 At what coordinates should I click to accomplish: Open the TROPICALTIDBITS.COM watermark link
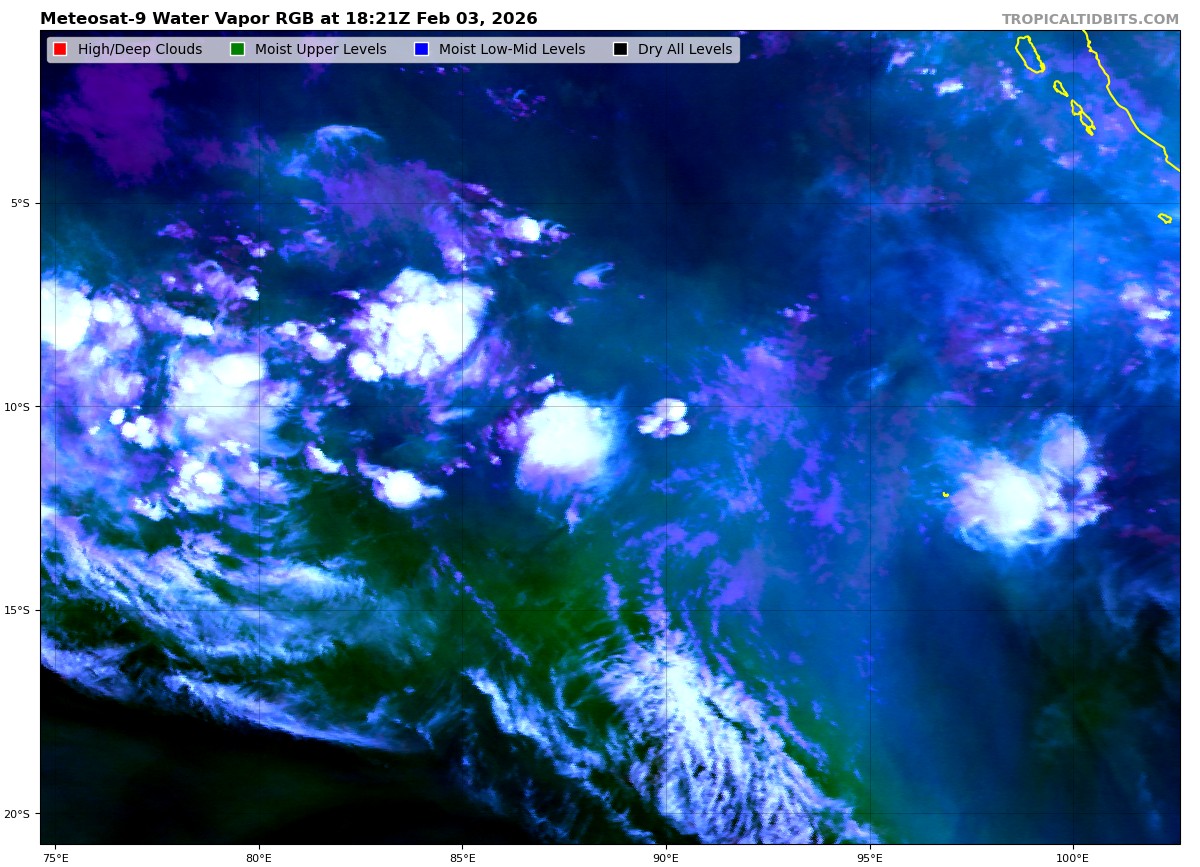pos(1090,20)
